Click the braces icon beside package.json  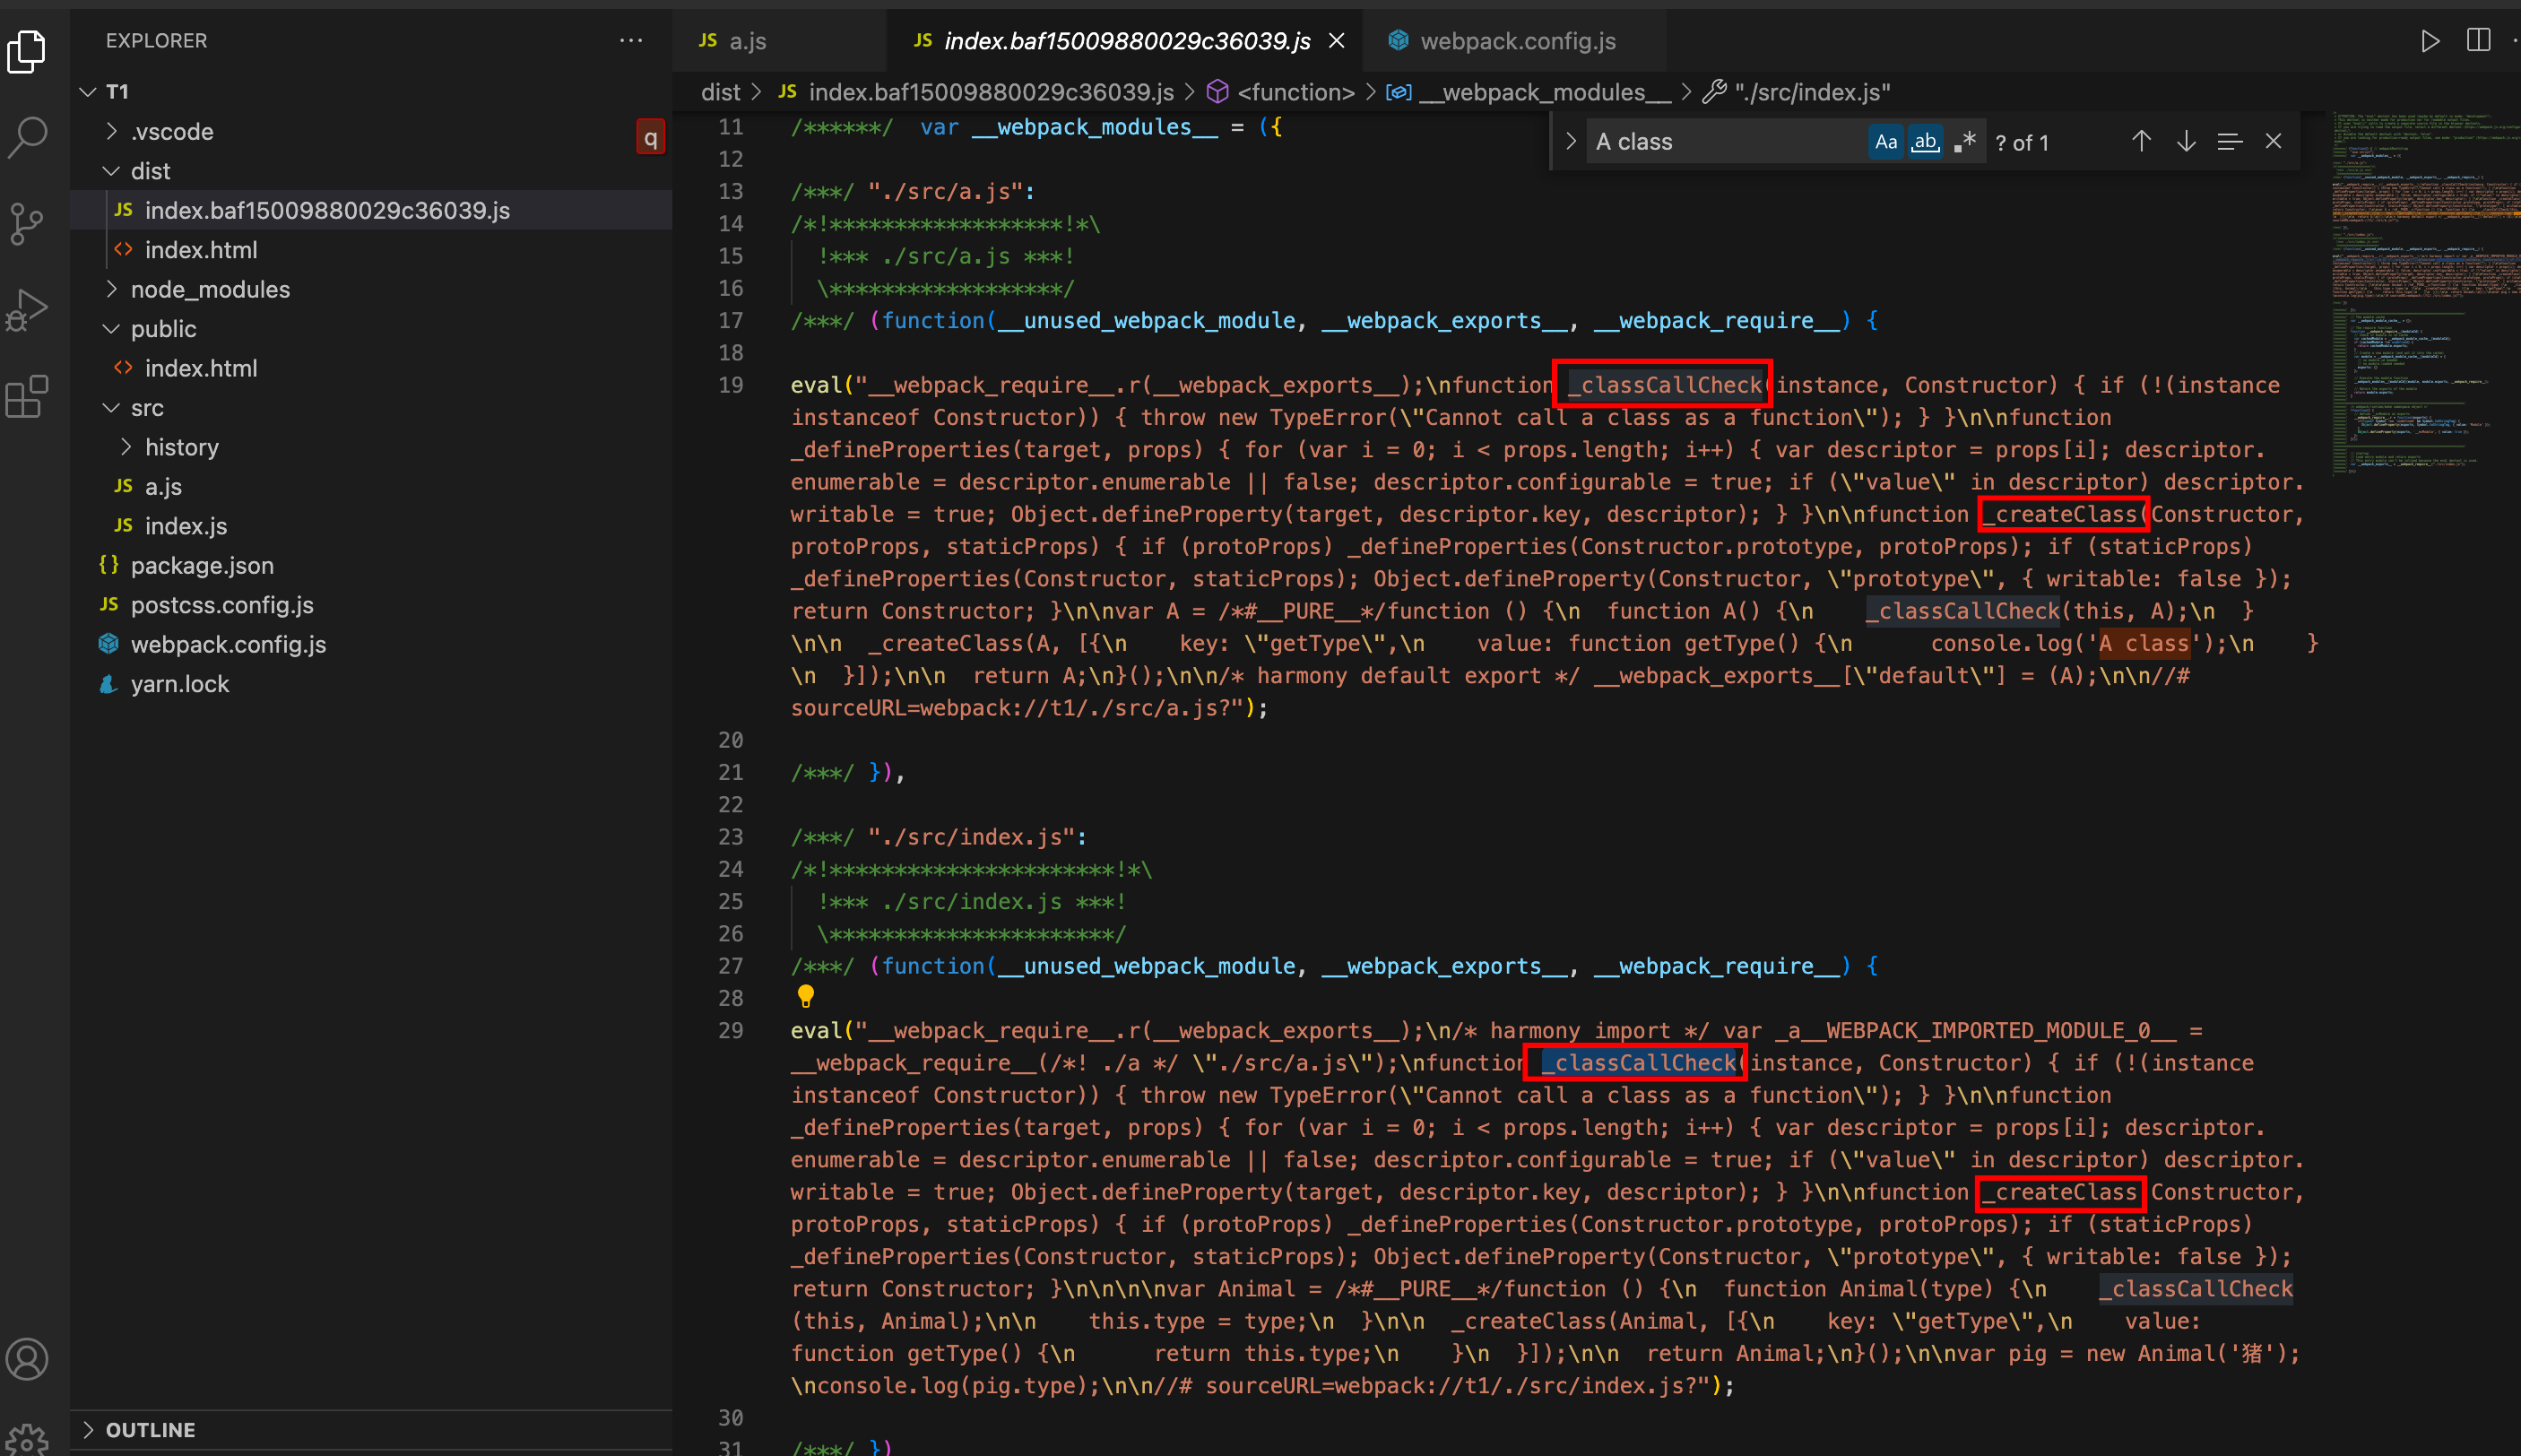click(x=109, y=565)
